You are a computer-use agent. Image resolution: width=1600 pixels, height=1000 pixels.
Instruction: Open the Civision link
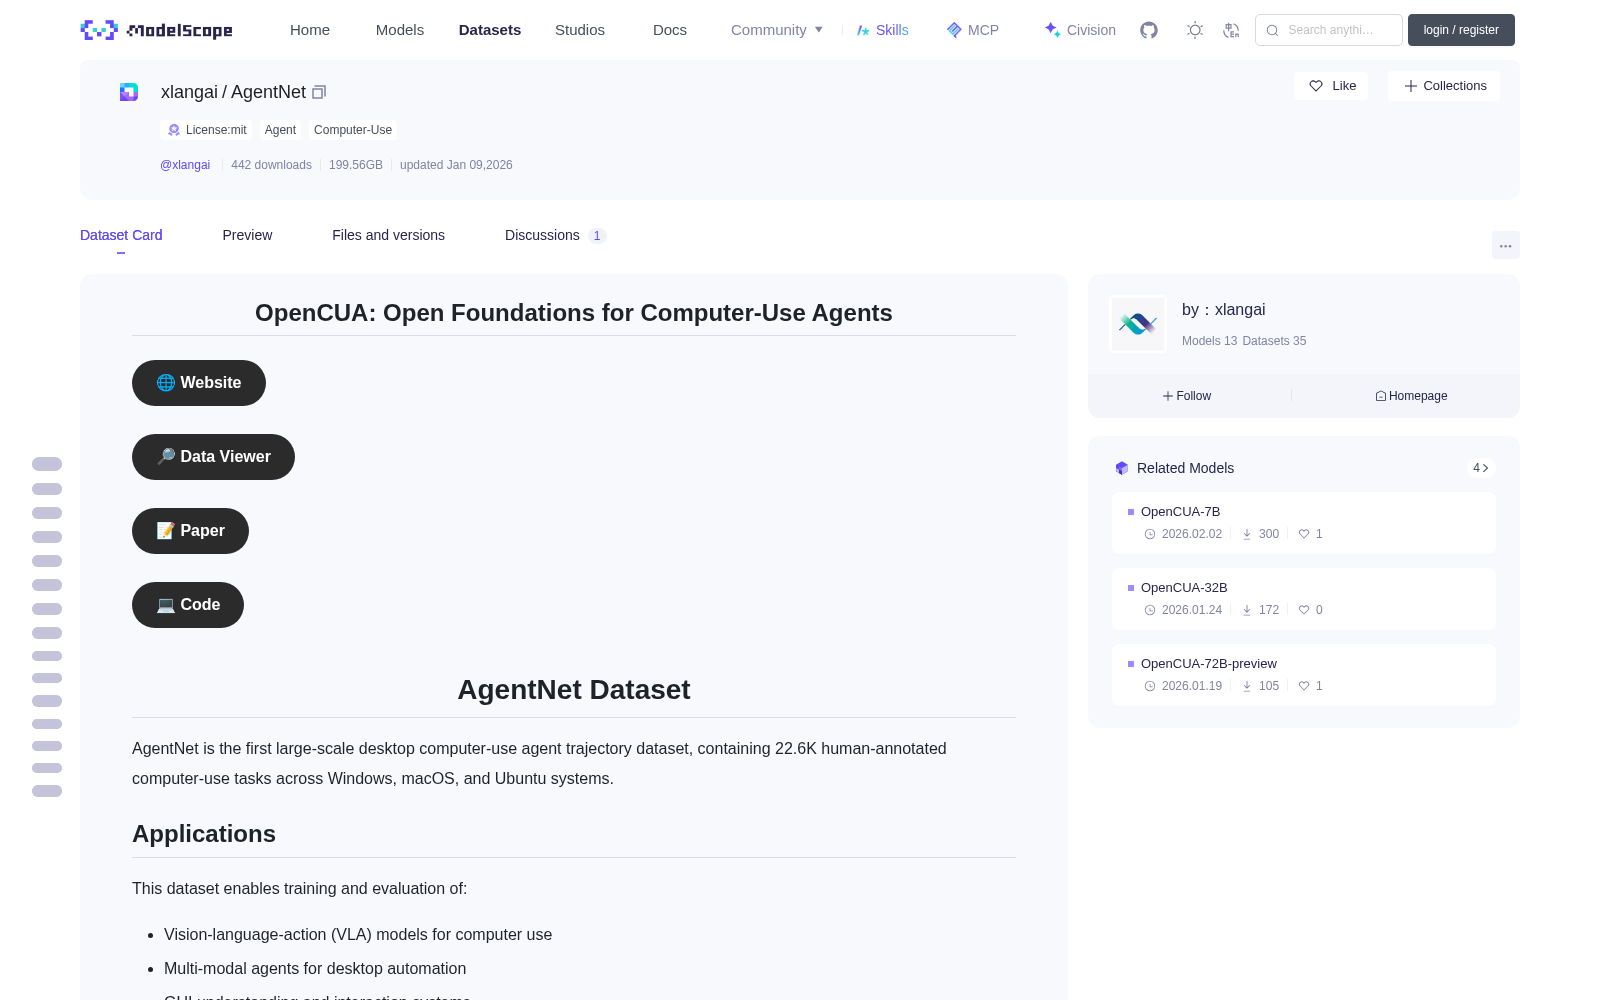click(1080, 30)
